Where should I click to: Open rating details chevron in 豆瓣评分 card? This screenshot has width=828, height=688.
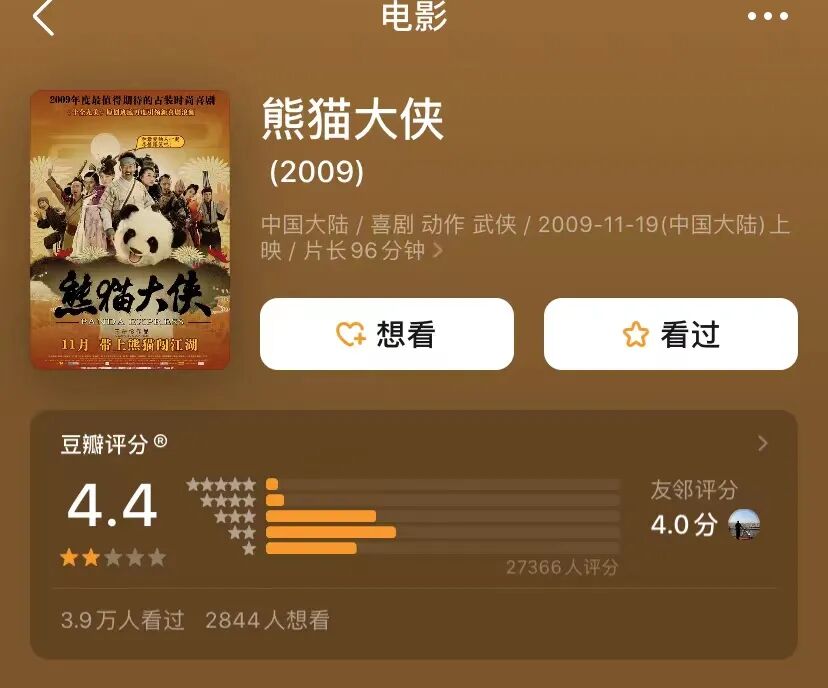763,443
